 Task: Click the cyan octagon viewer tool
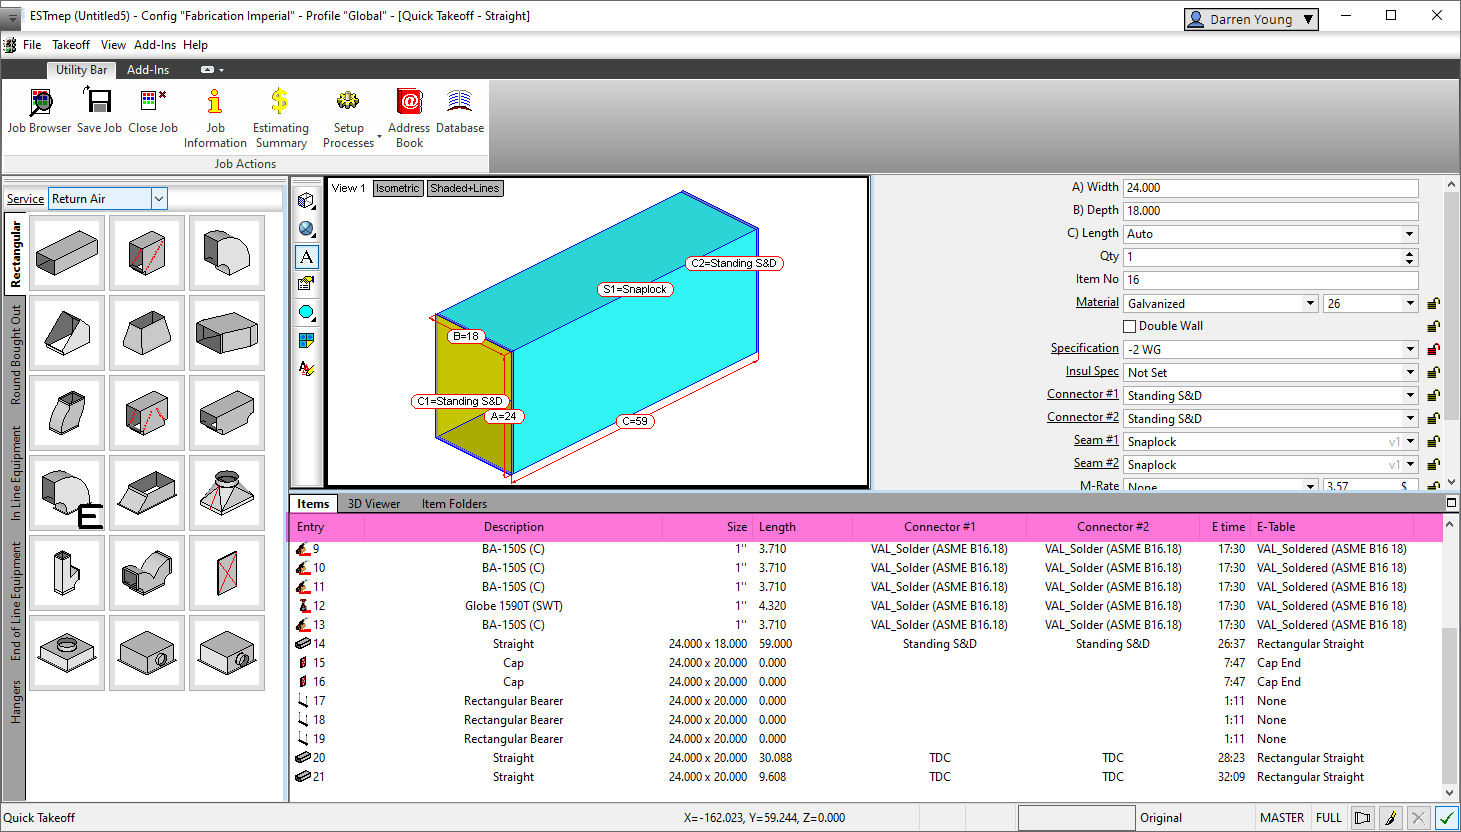point(306,313)
